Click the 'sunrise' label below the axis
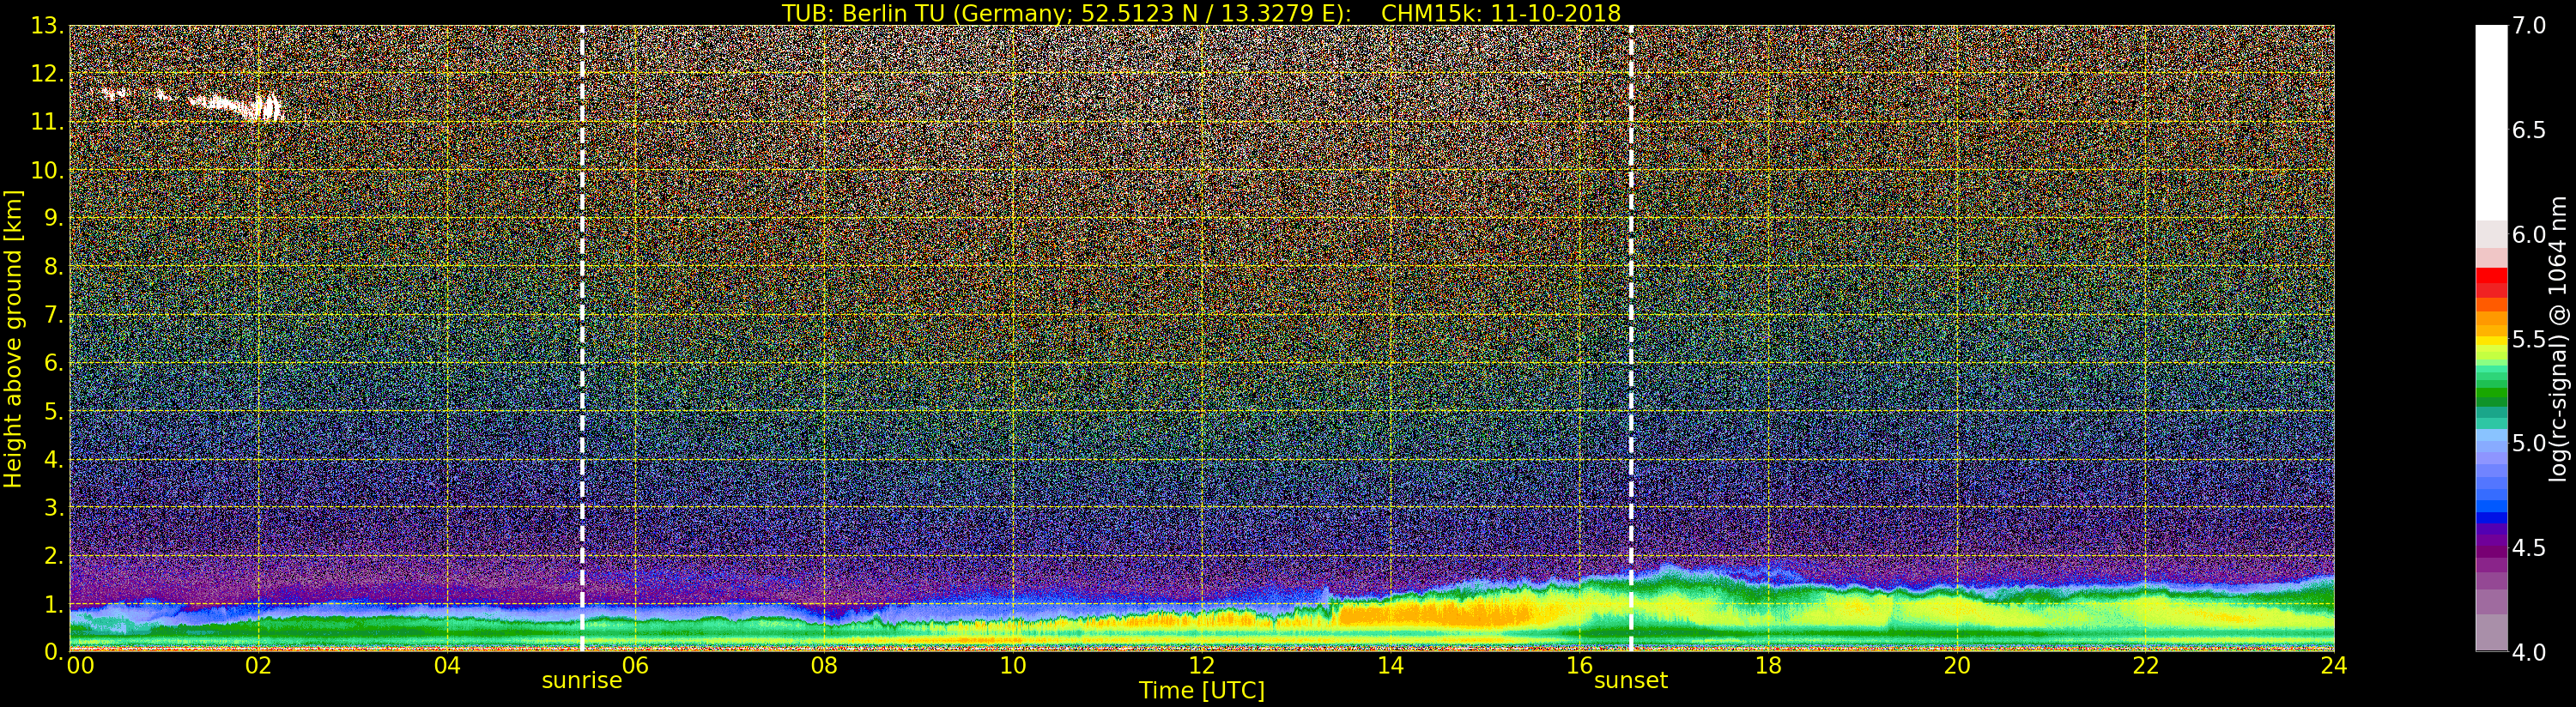The width and height of the screenshot is (2576, 707). [x=582, y=681]
